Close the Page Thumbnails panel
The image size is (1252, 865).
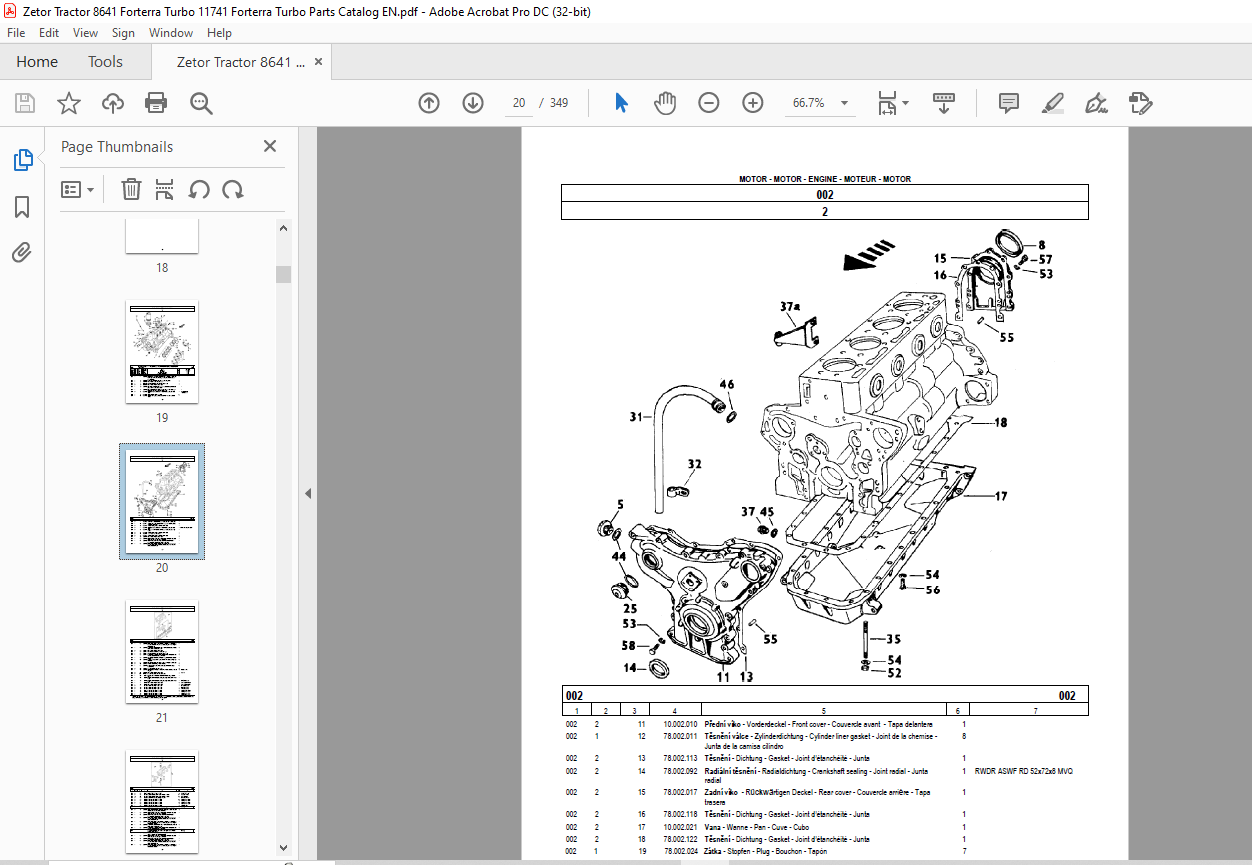click(x=270, y=146)
